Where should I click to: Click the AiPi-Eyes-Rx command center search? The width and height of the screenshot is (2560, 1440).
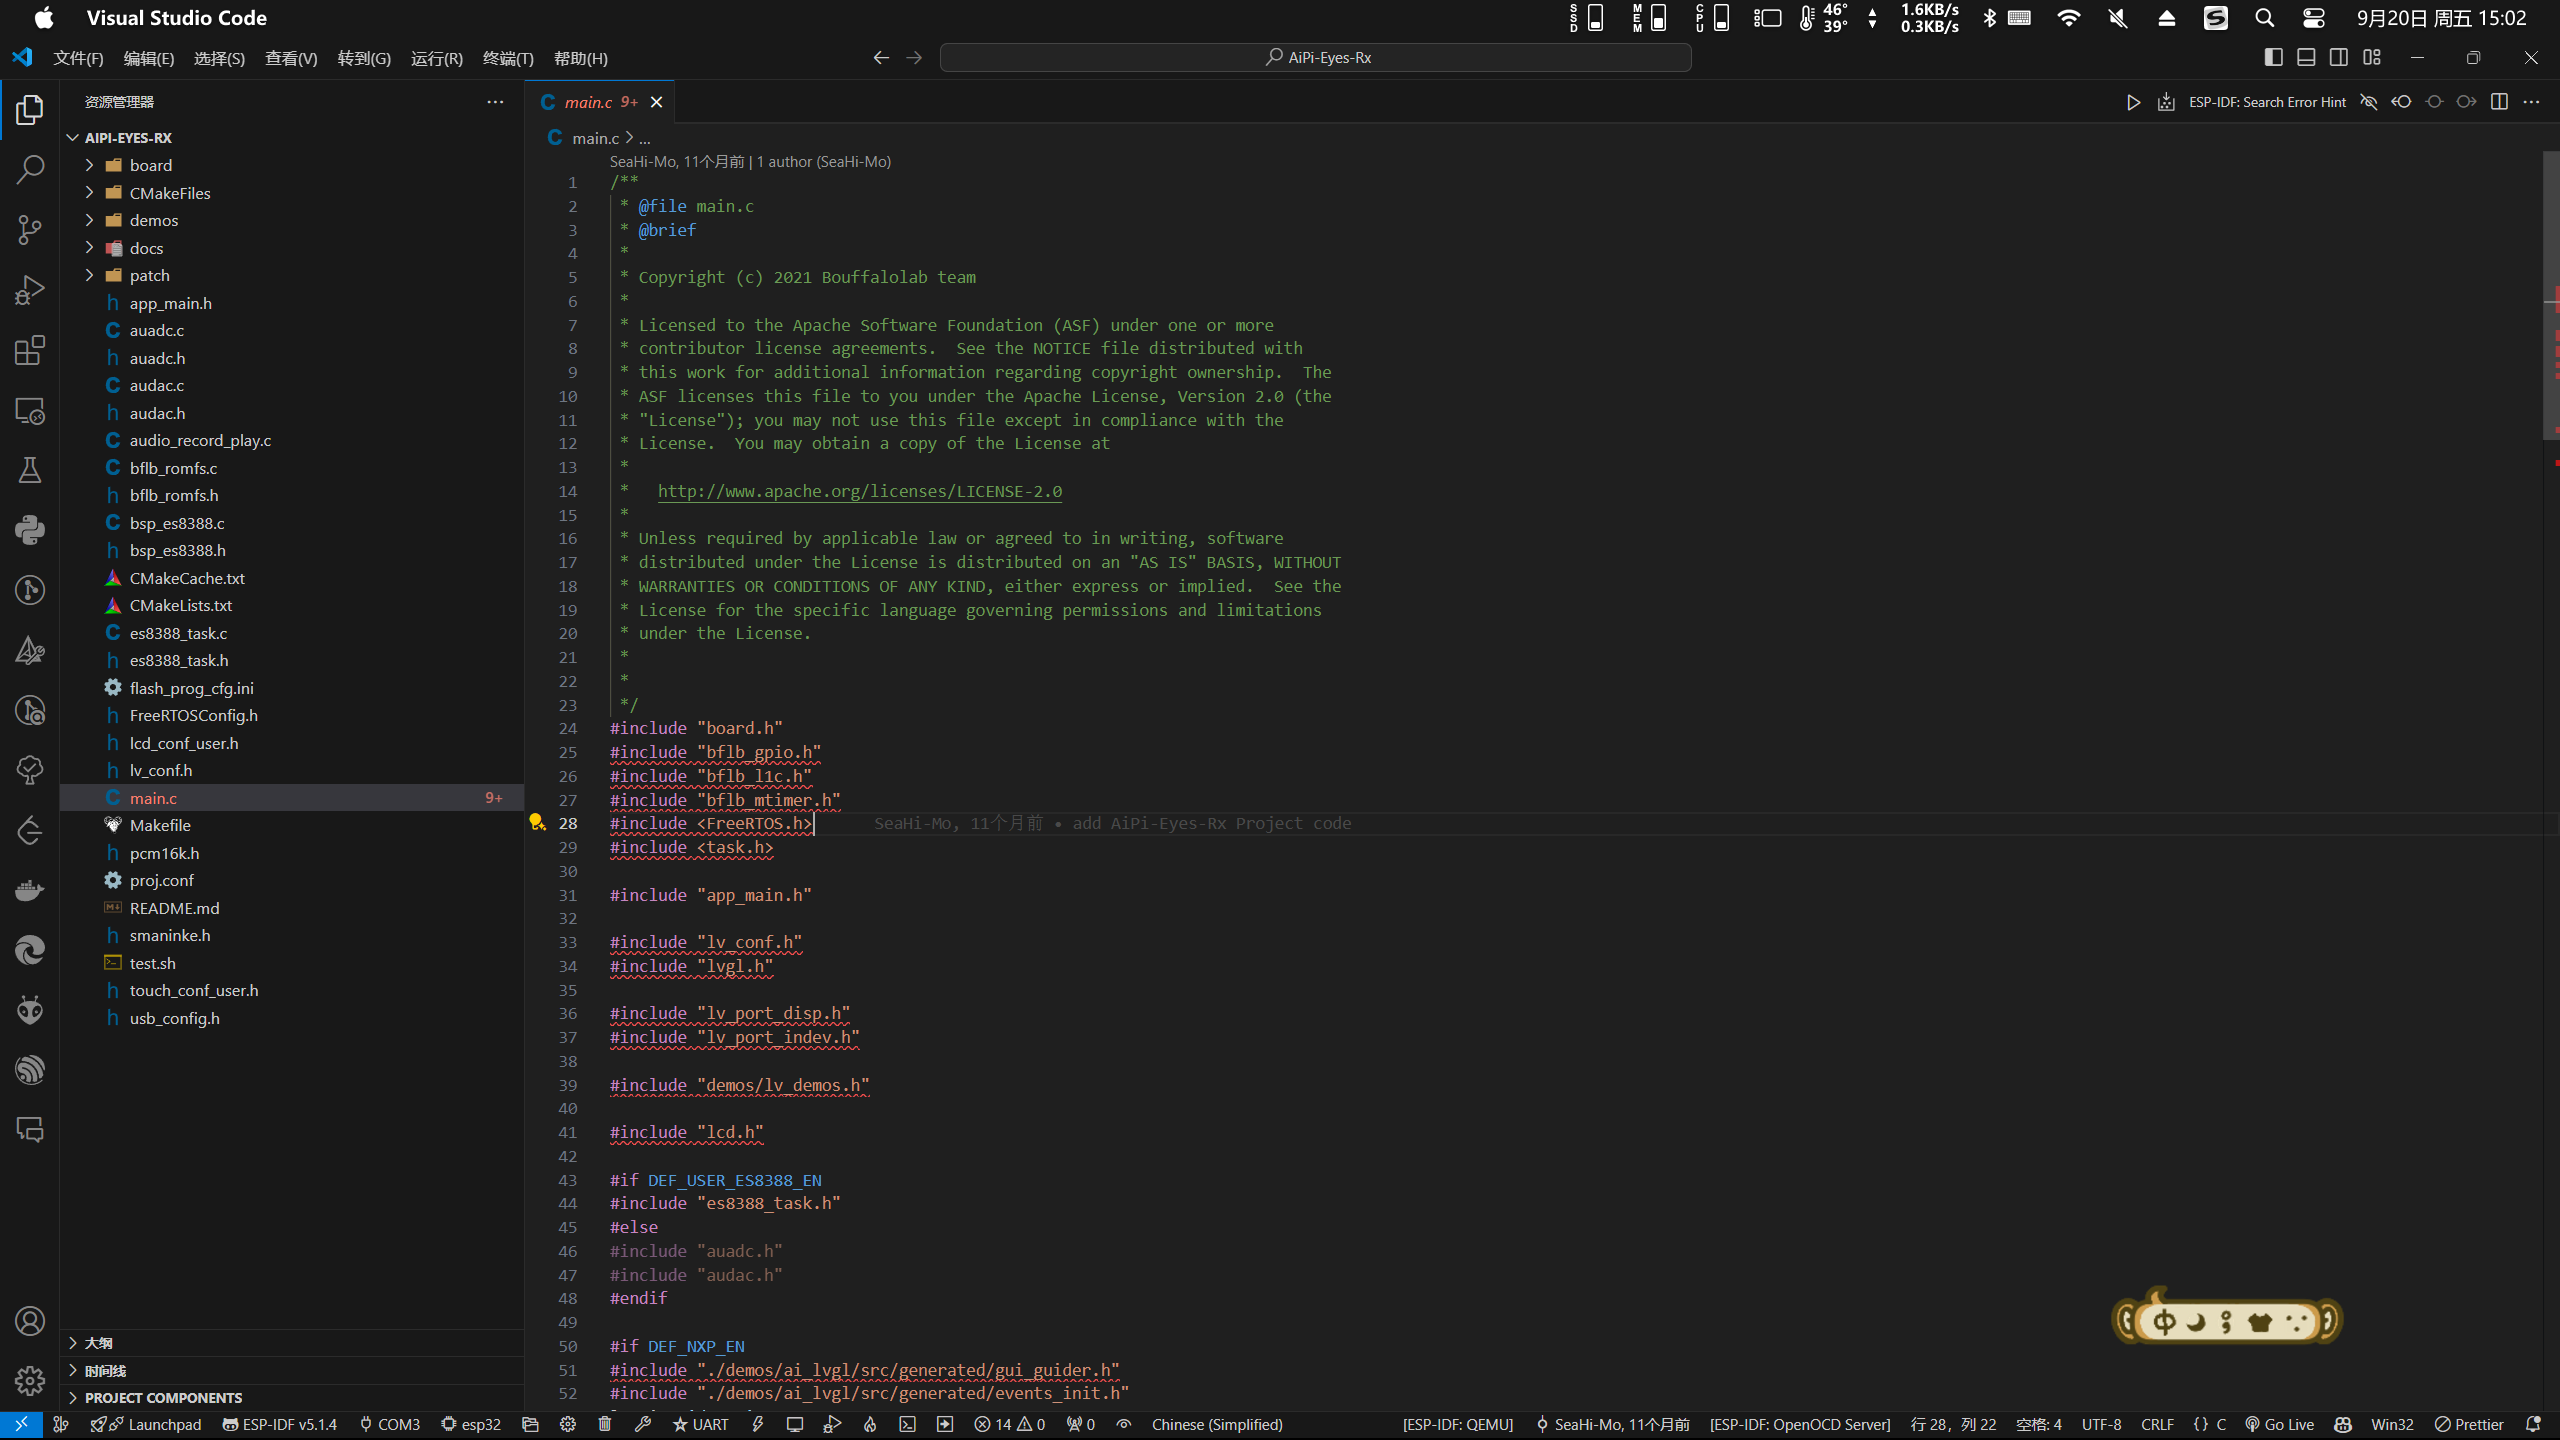tap(1316, 58)
